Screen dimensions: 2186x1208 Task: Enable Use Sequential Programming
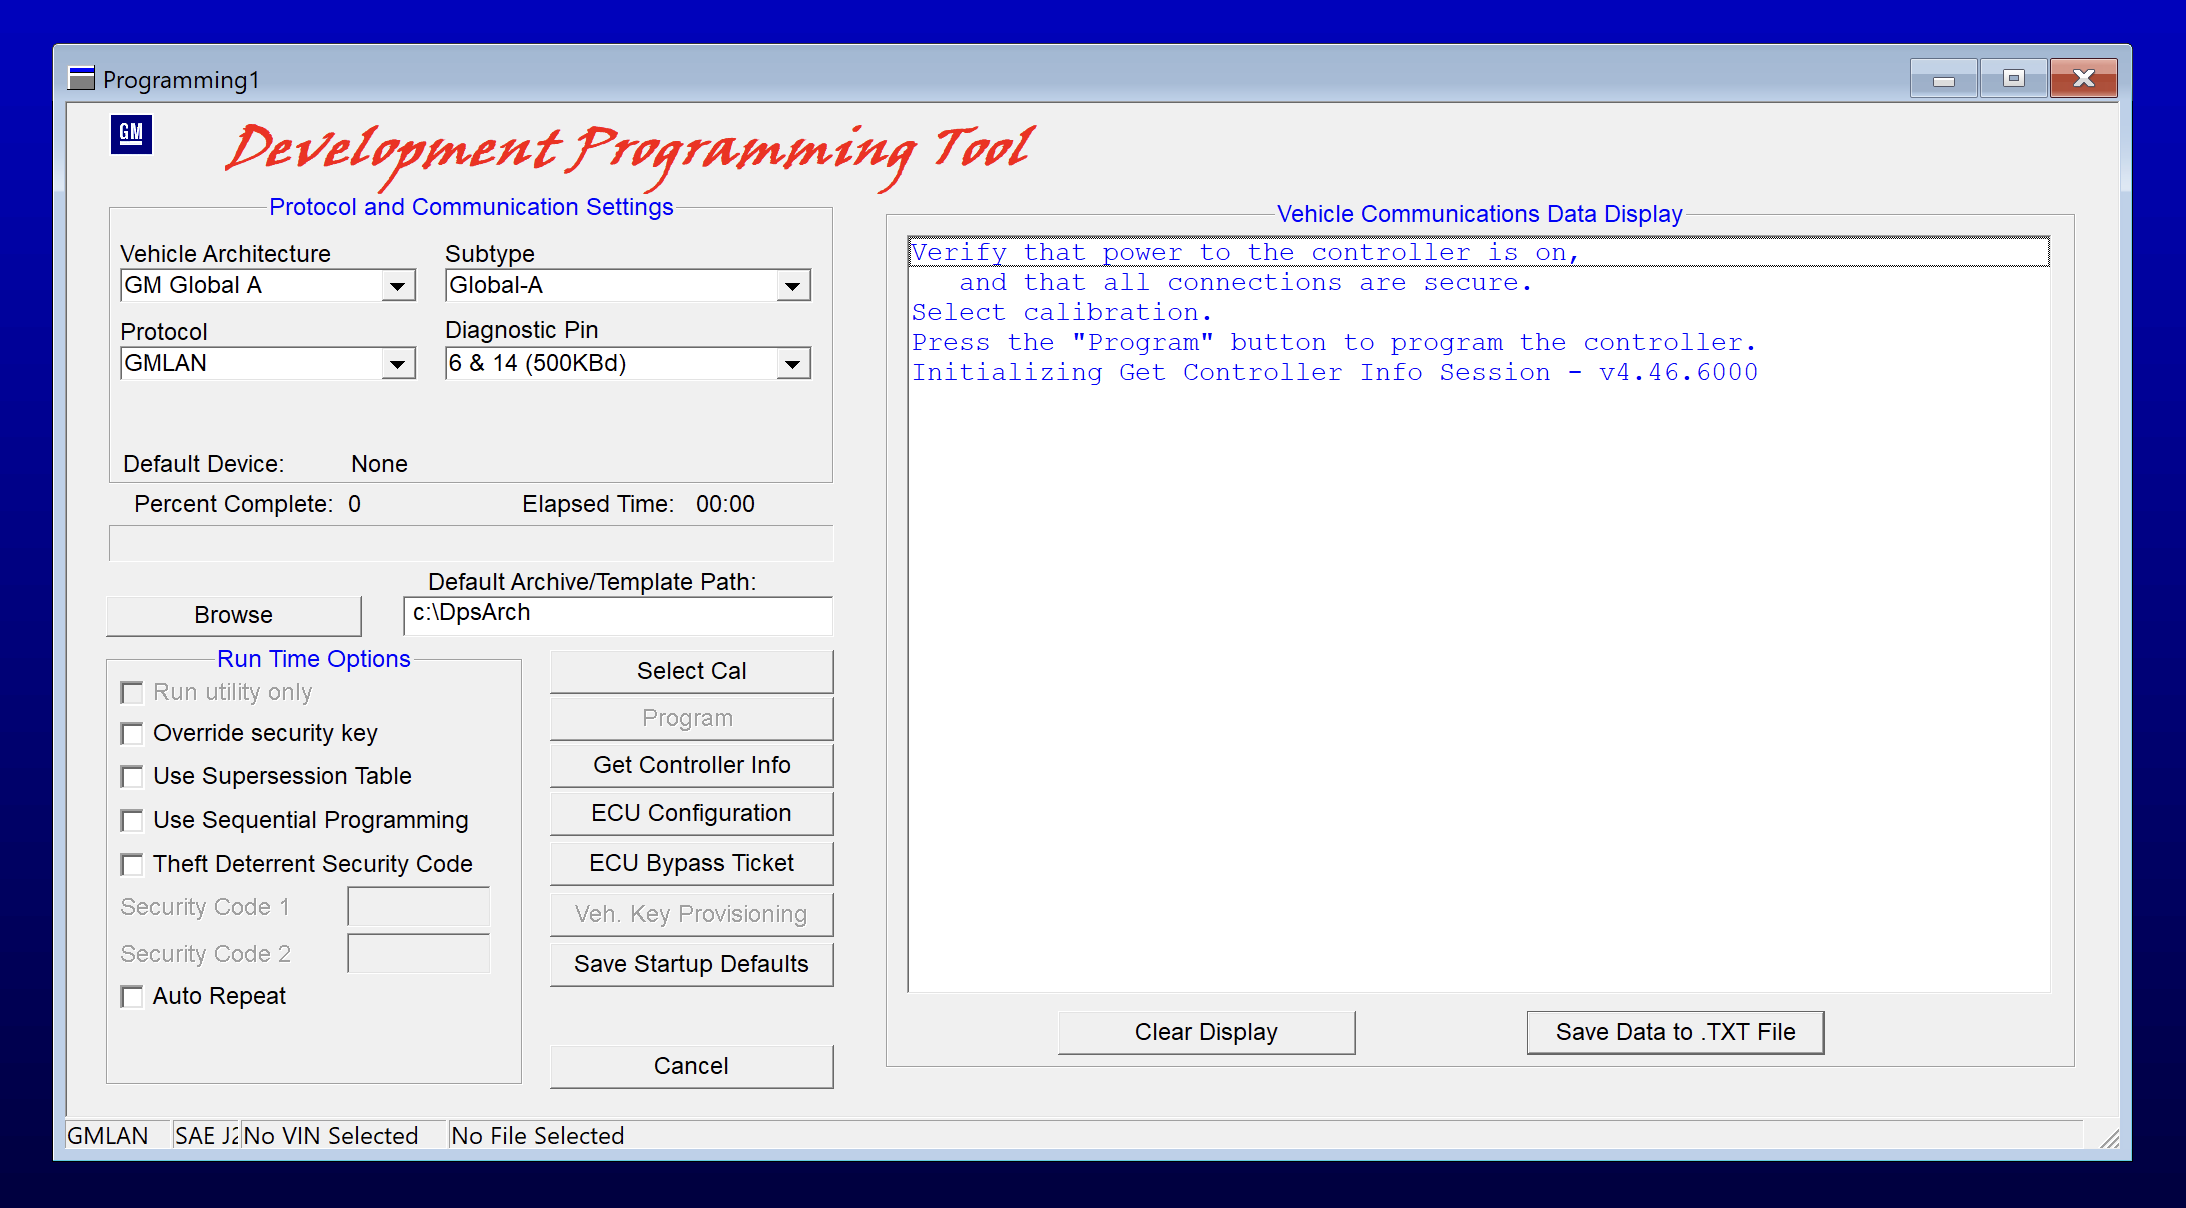[x=131, y=820]
